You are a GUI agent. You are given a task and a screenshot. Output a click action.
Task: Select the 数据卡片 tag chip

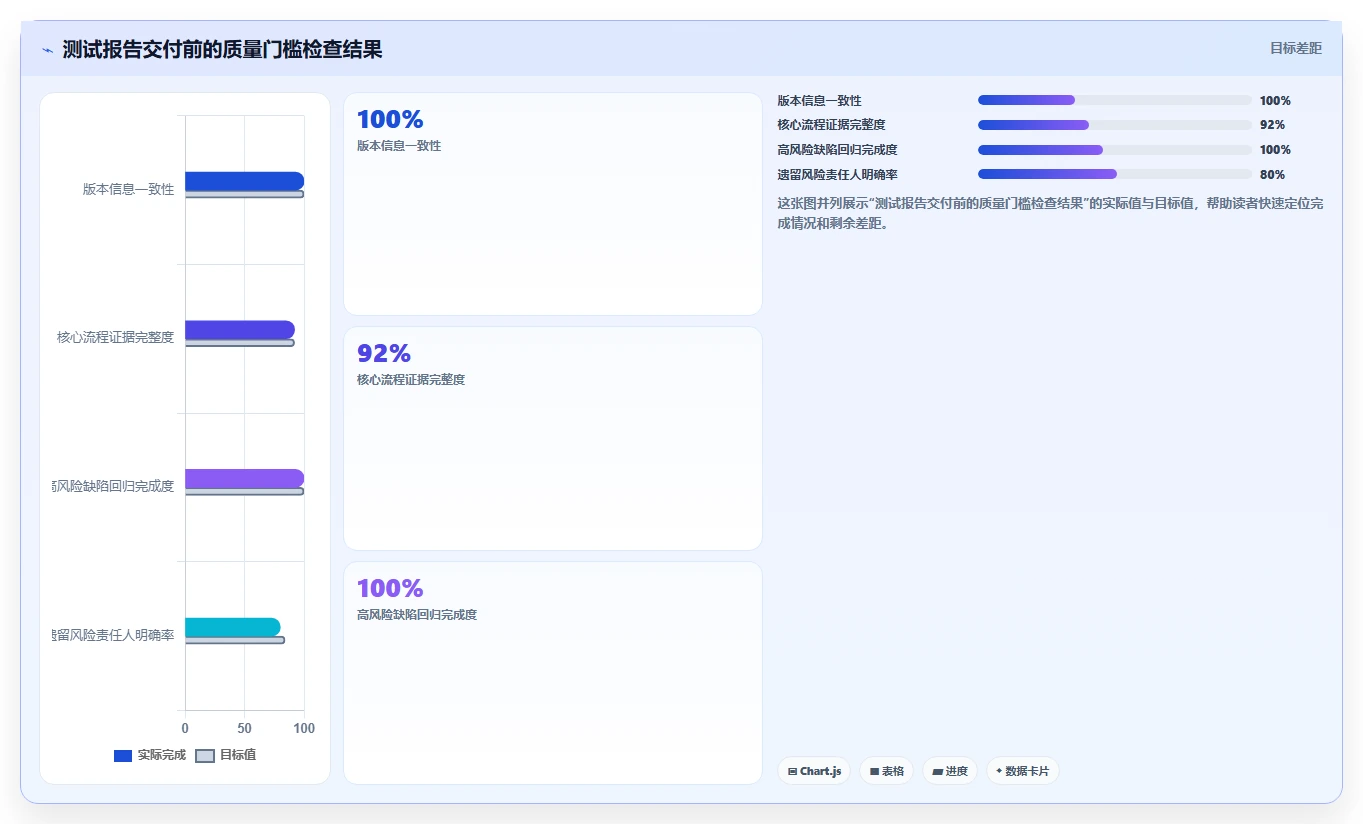1022,771
